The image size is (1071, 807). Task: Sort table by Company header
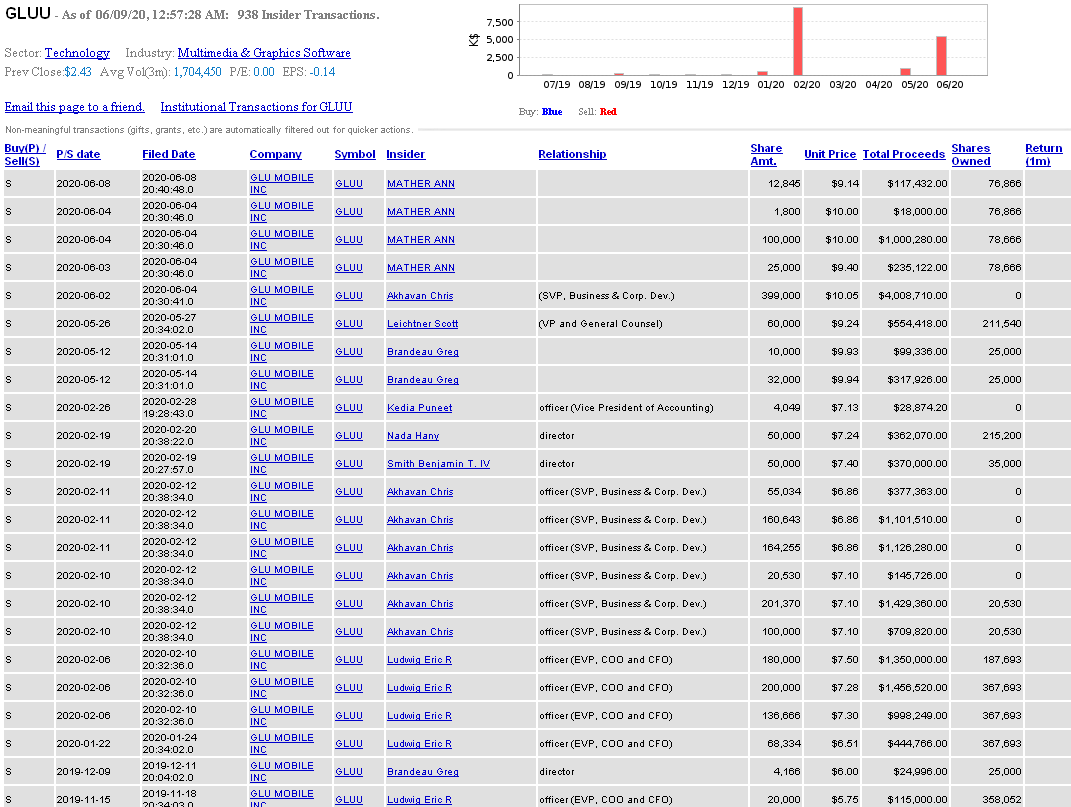coord(275,154)
